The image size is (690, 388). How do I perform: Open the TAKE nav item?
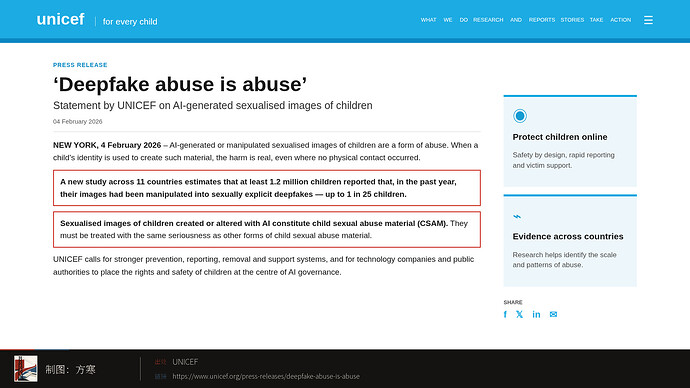point(596,20)
